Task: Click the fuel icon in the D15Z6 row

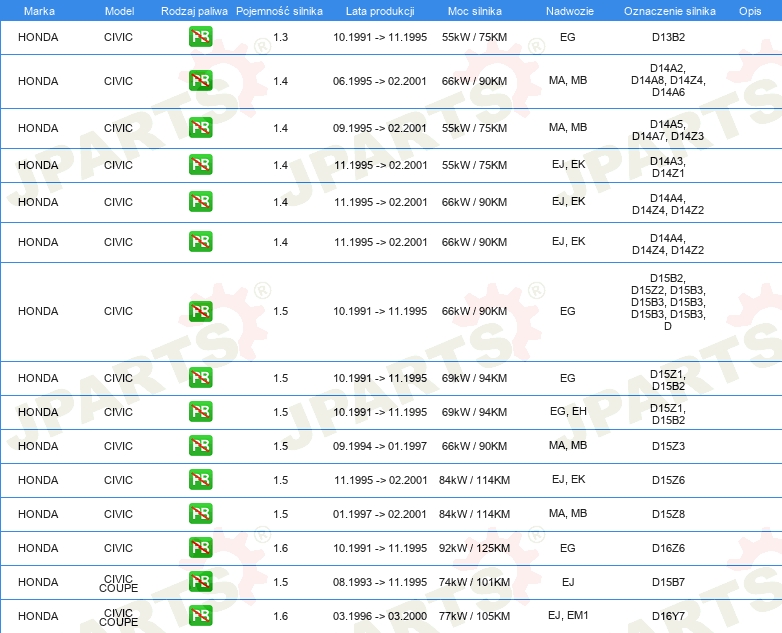Action: (200, 480)
